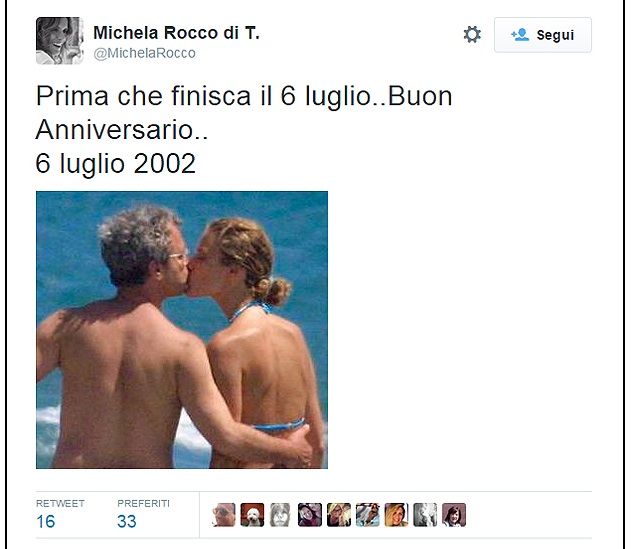Screen dimensions: 634x549
Task: Open the list of 16 retweets
Action: [x=45, y=522]
